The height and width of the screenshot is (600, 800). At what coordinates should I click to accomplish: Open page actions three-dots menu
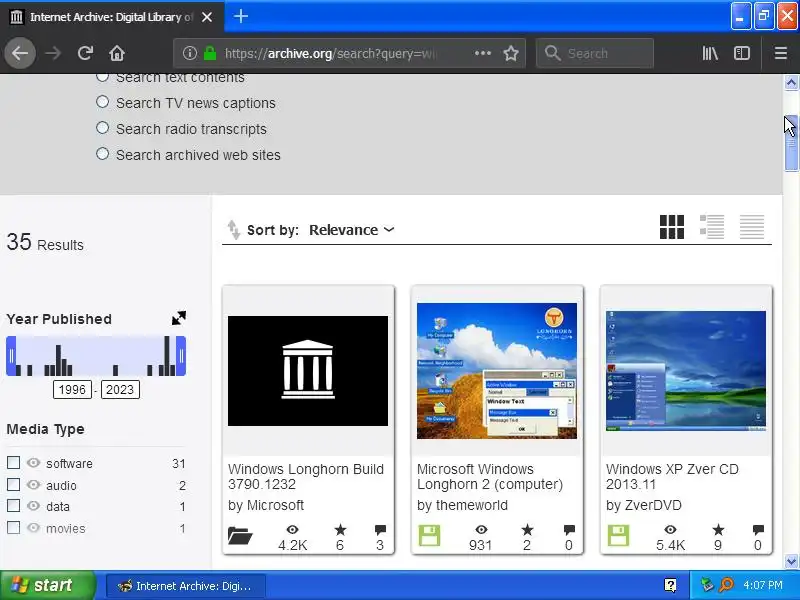[483, 53]
